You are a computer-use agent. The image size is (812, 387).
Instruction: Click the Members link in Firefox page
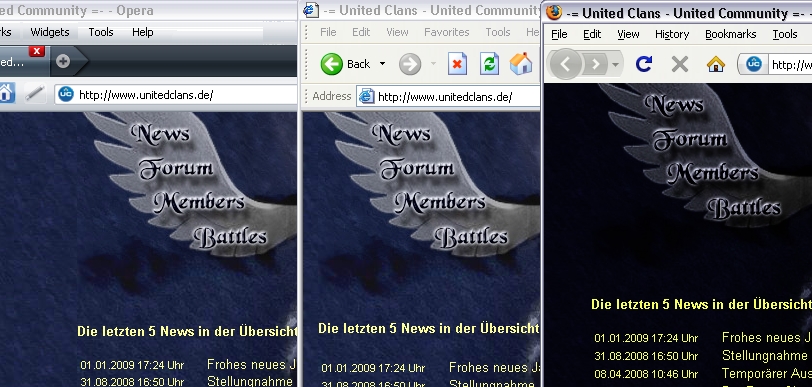pyautogui.click(x=713, y=174)
